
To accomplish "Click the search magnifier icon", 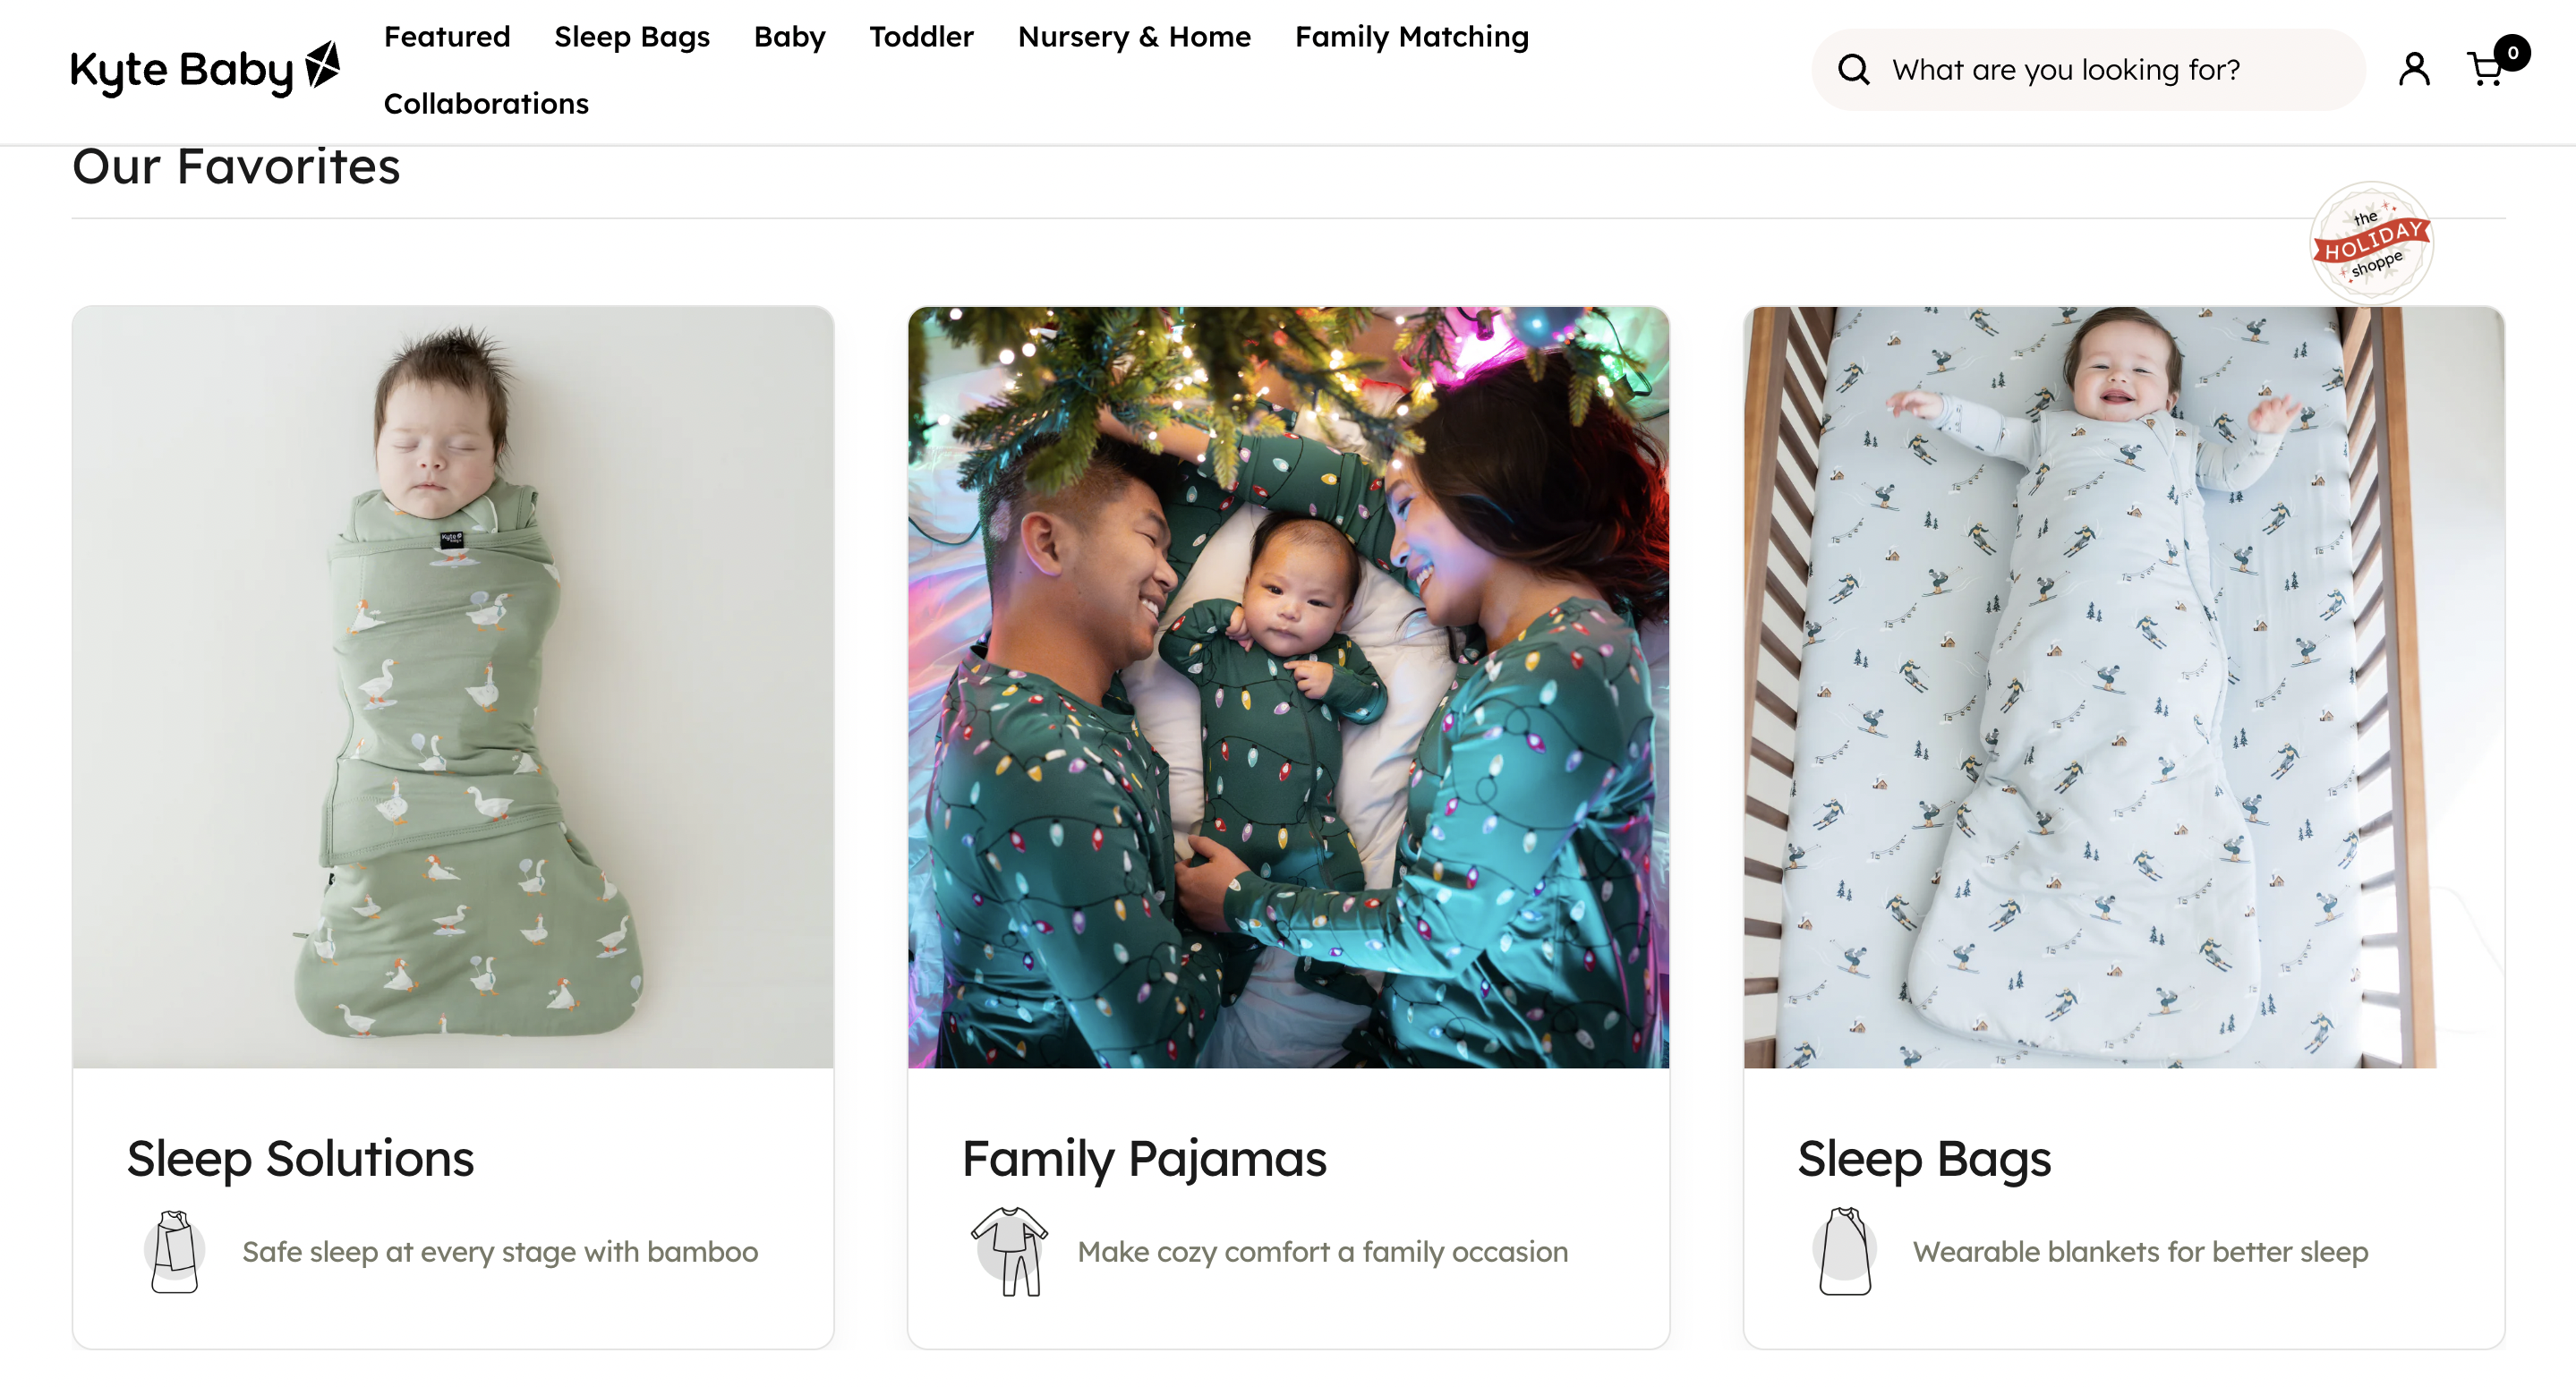I will tap(1853, 70).
